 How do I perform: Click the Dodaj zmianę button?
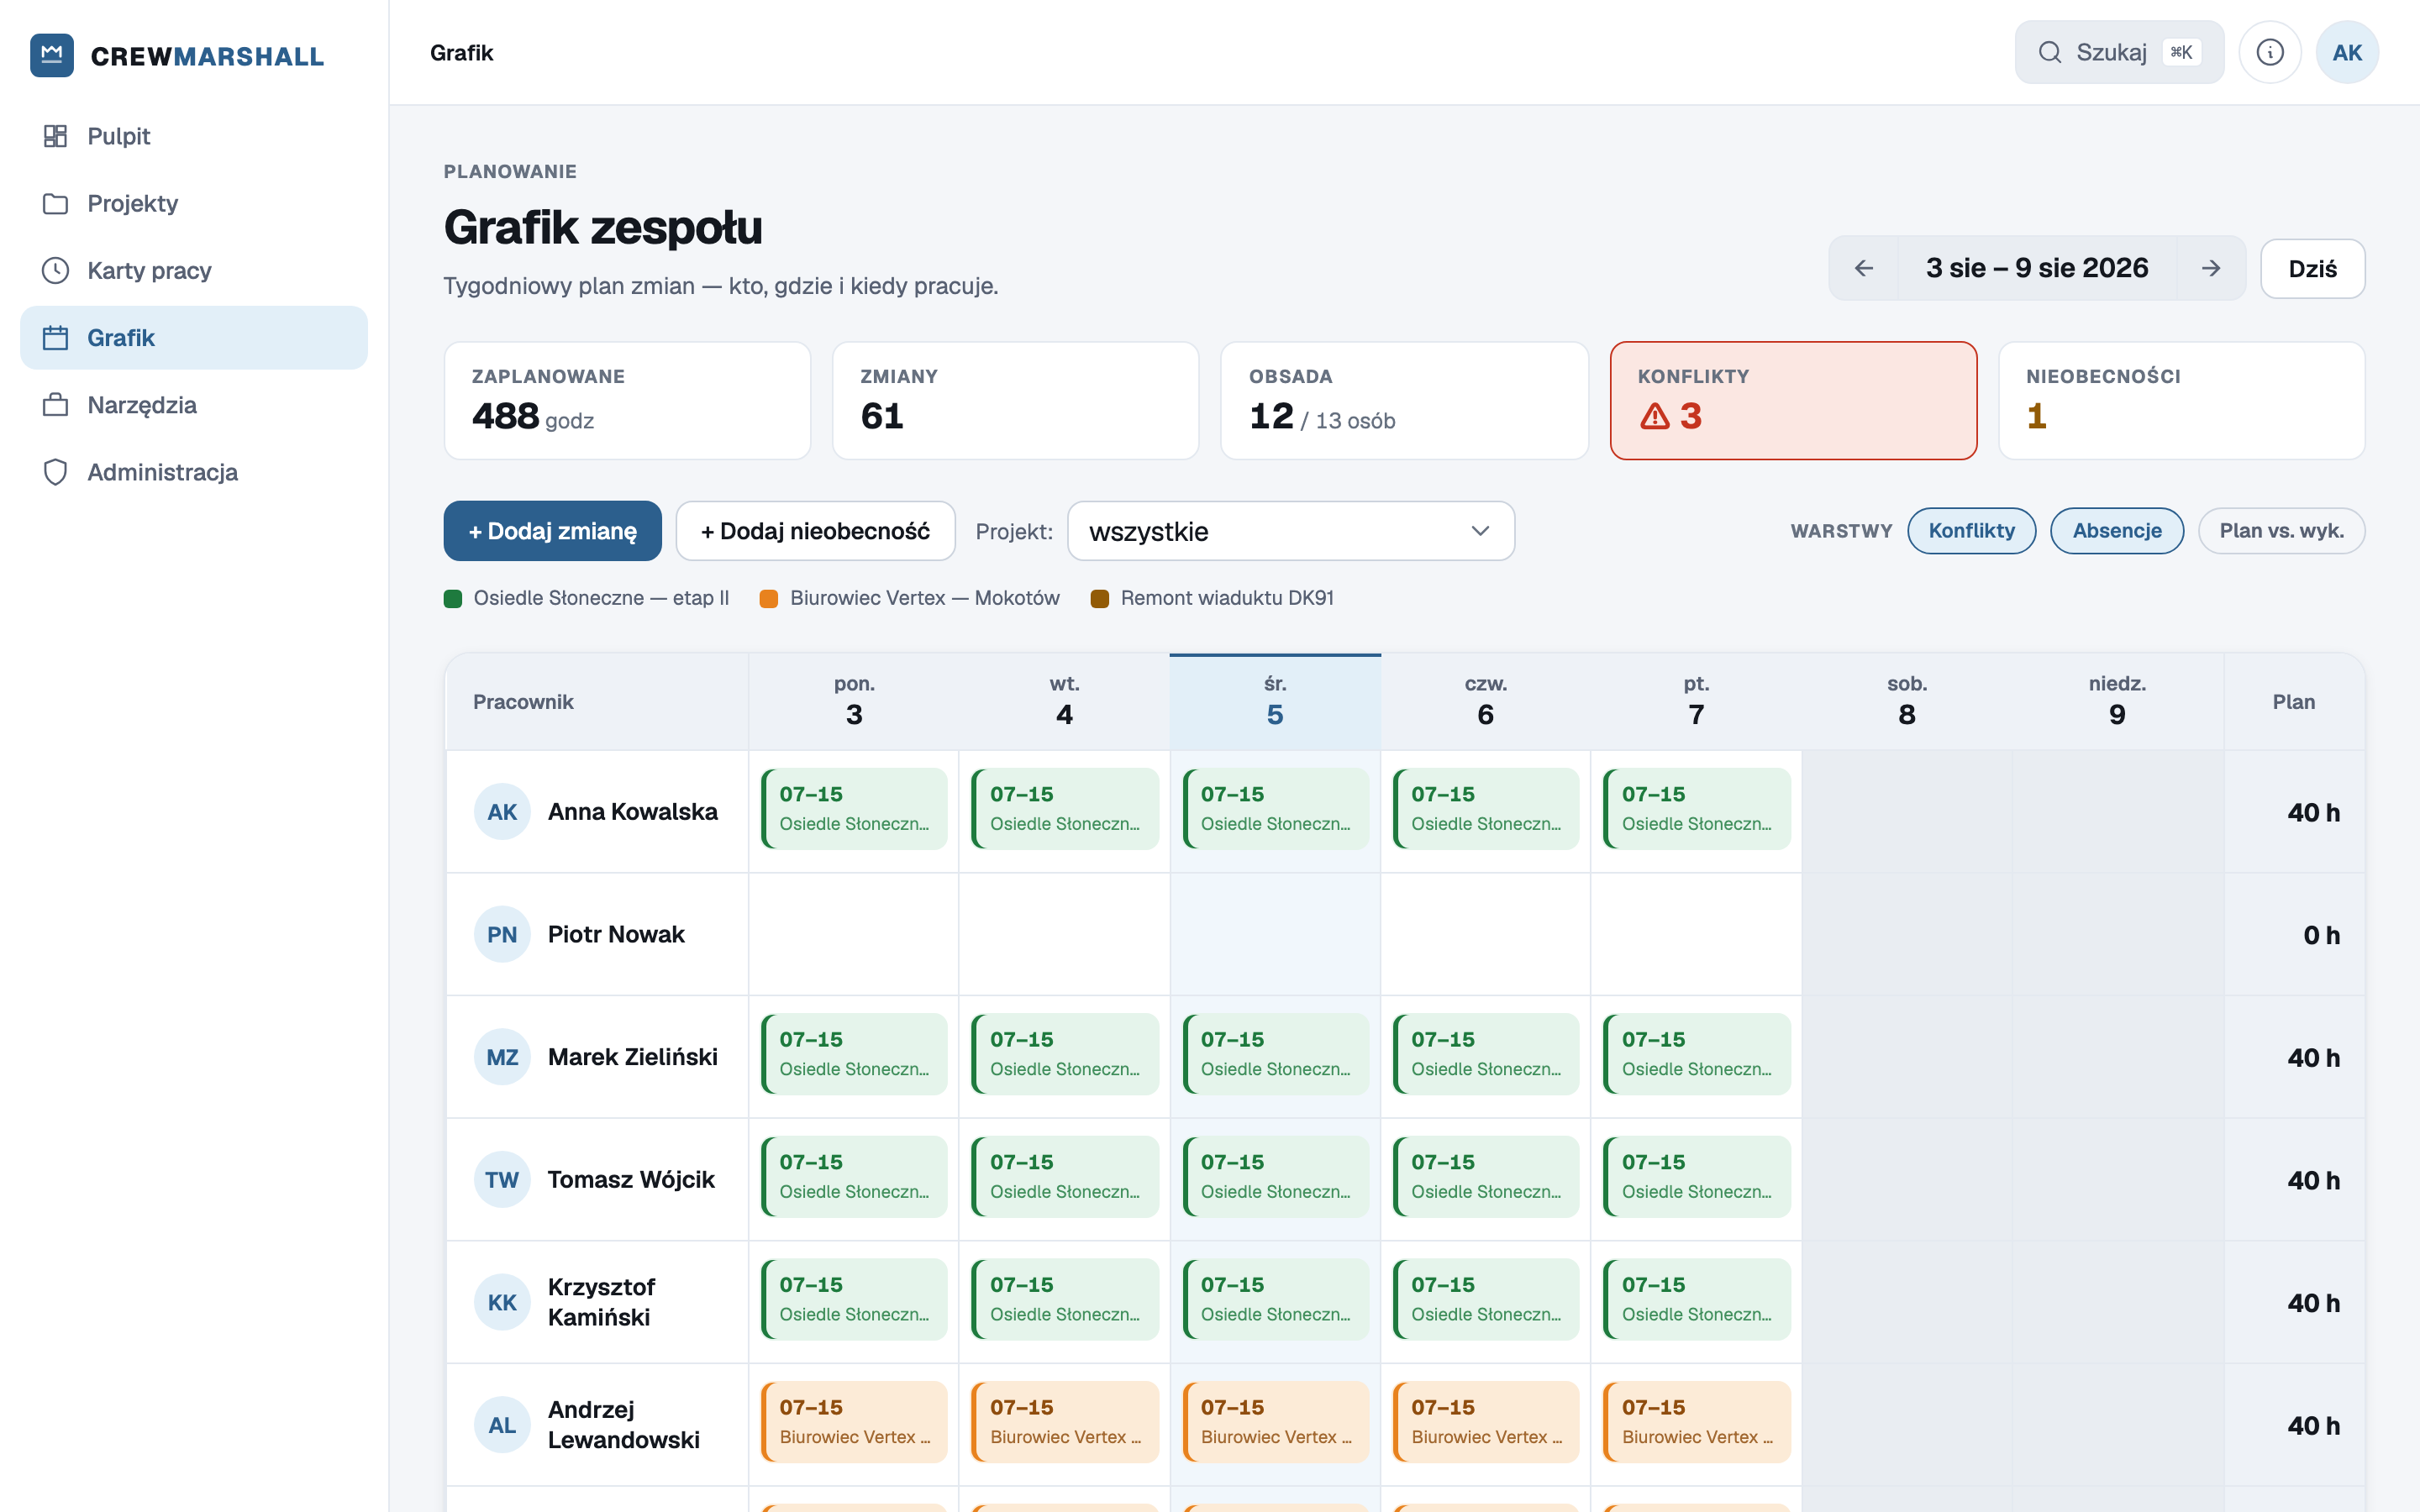(552, 531)
